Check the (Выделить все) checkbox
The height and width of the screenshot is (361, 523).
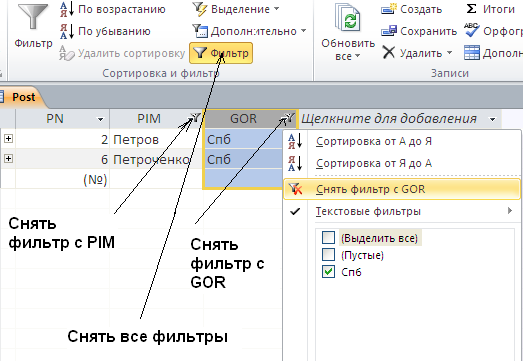[x=328, y=238]
